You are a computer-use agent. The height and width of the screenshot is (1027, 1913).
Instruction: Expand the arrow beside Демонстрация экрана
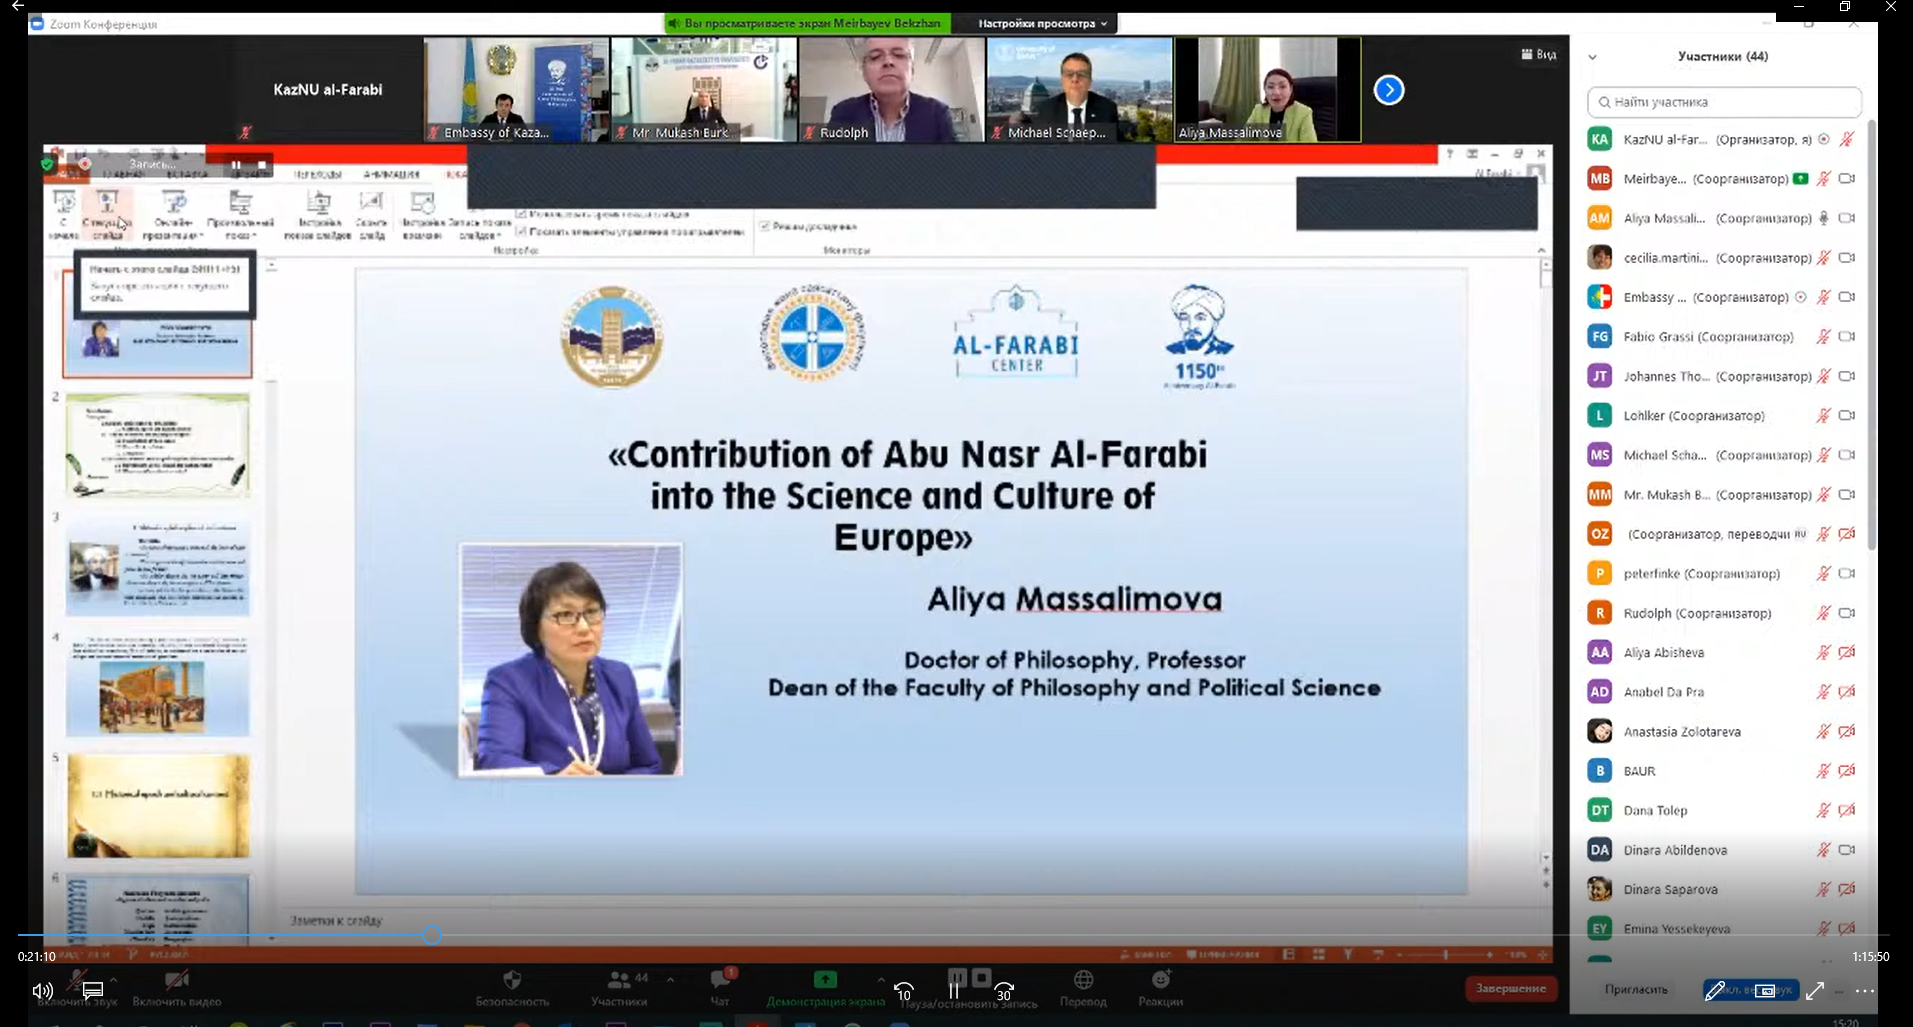click(880, 979)
